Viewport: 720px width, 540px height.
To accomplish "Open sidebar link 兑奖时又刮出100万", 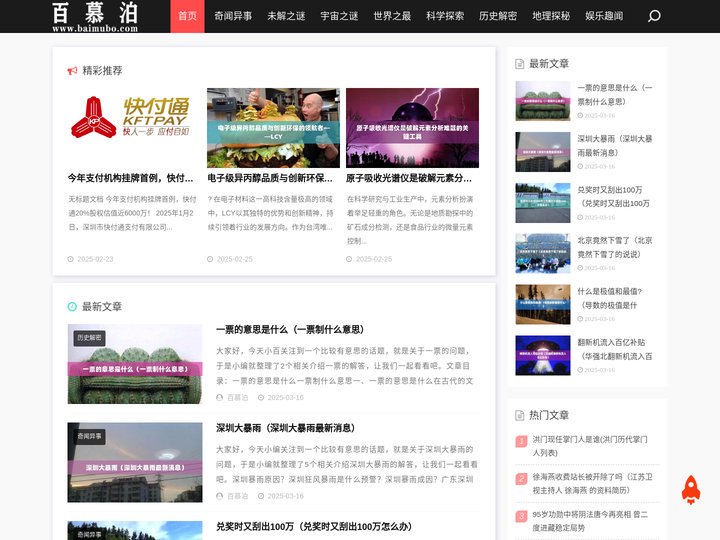I will (x=613, y=197).
